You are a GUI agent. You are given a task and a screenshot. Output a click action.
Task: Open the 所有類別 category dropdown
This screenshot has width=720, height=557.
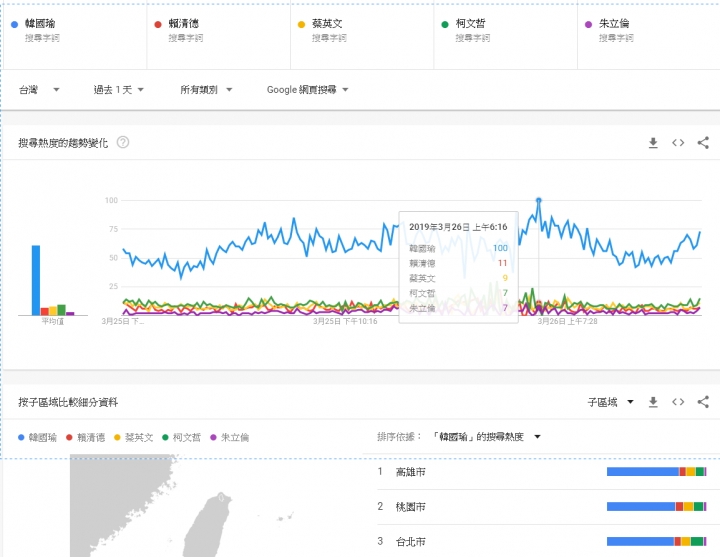[206, 90]
